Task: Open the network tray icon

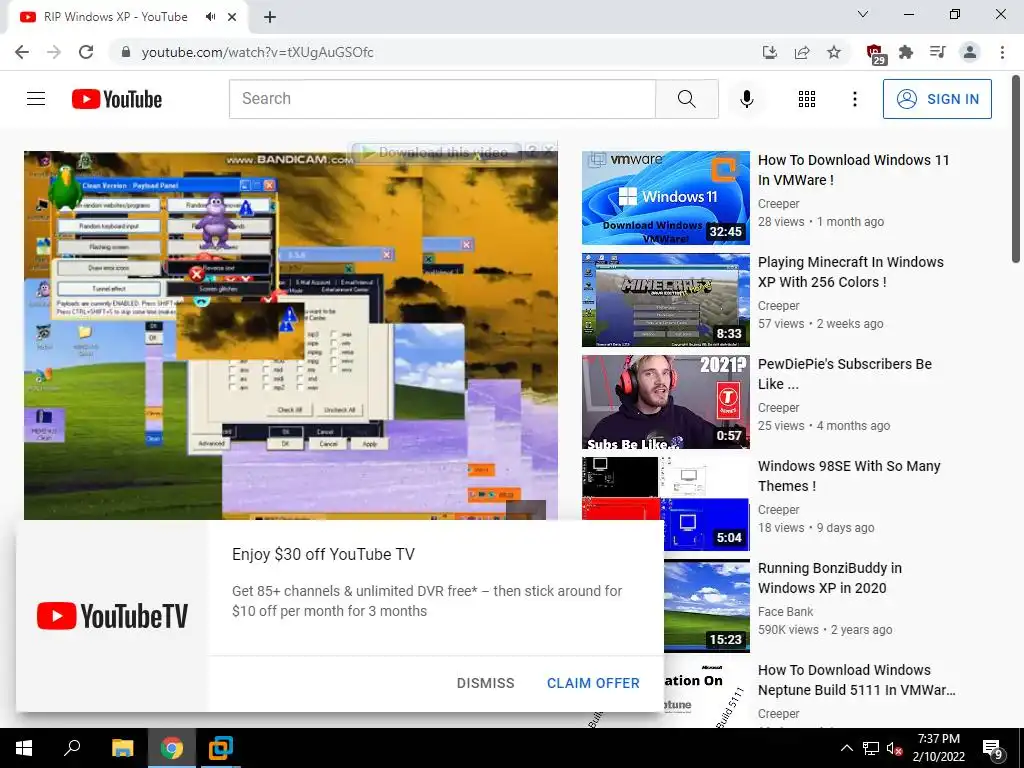Action: click(871, 748)
